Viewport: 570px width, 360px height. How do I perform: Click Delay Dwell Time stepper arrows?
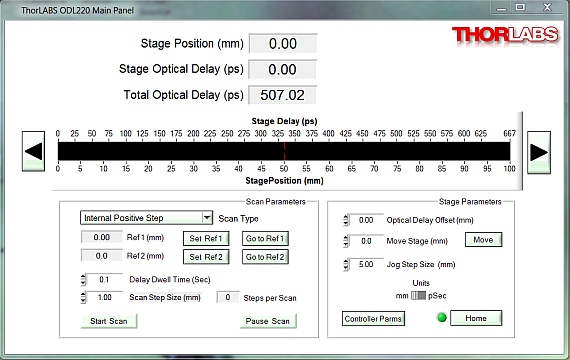83,280
